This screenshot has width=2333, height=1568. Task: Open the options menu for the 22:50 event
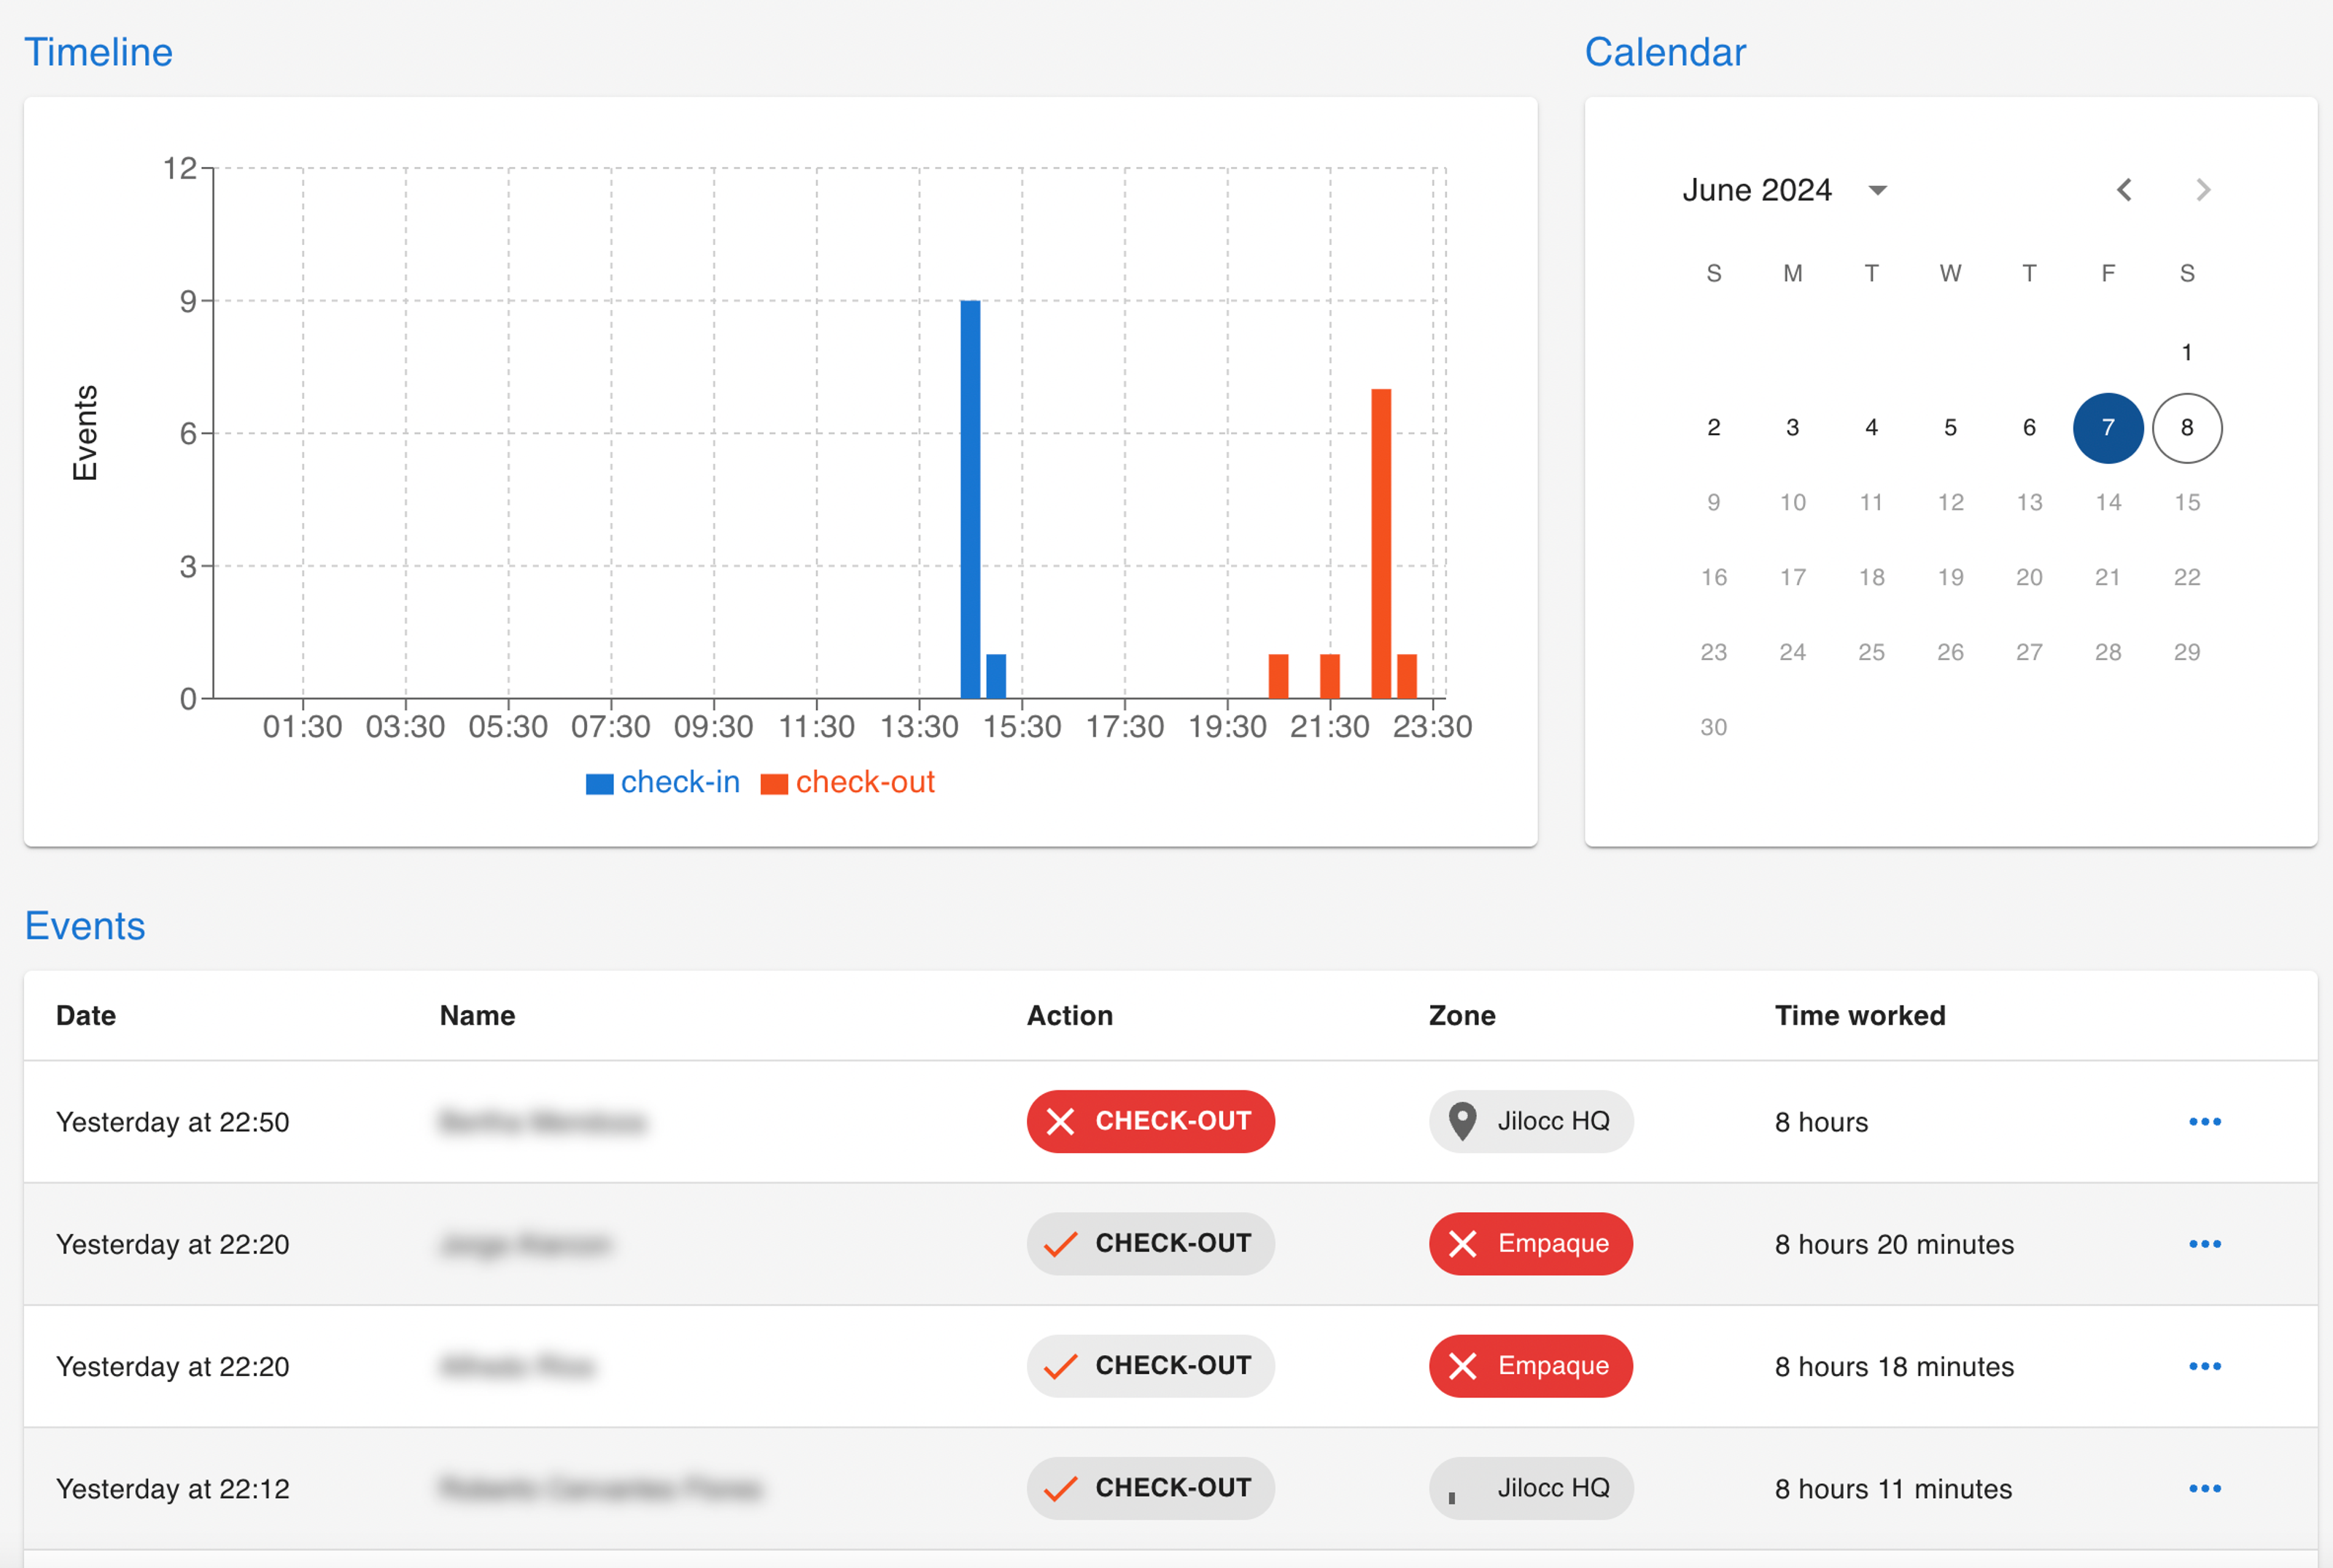(2204, 1121)
